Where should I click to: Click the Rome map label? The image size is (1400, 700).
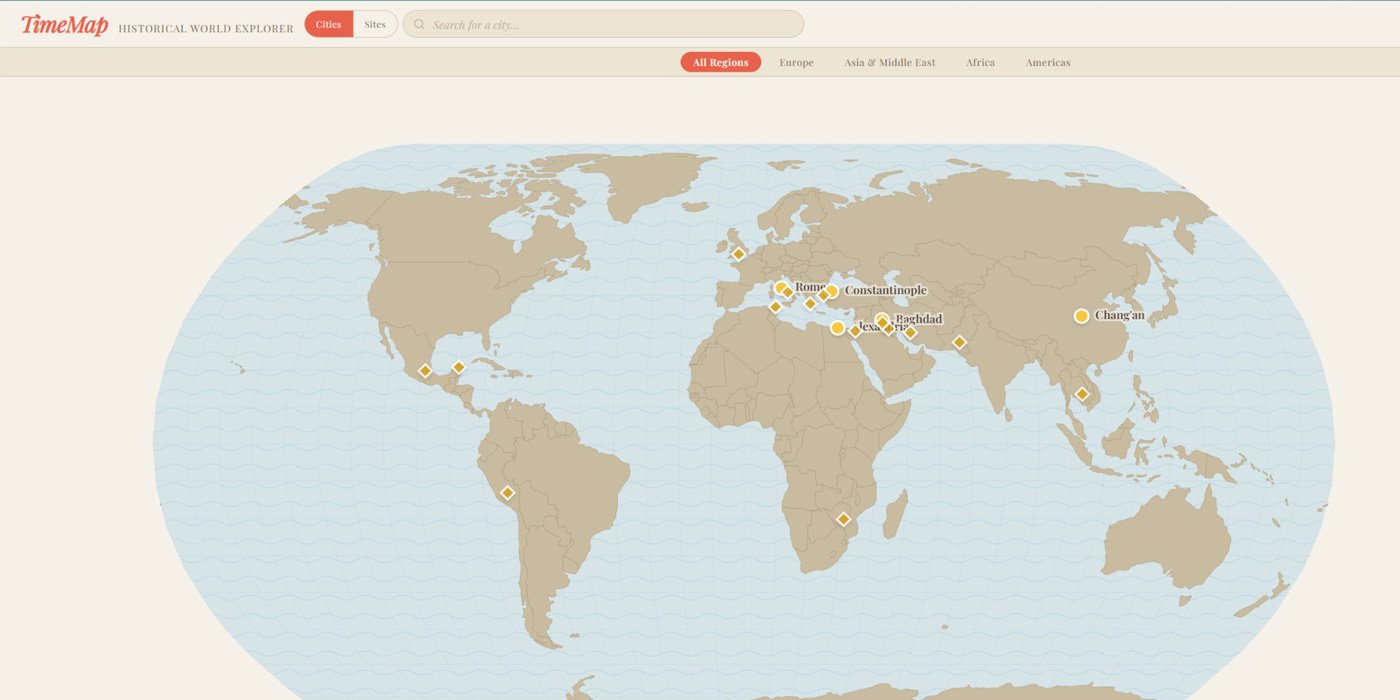click(810, 287)
